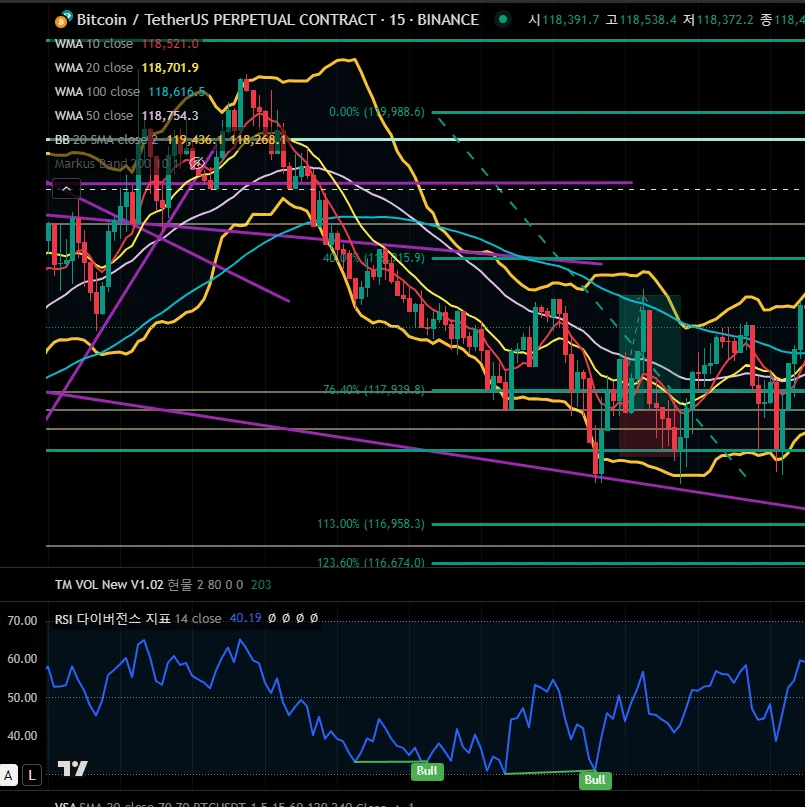The width and height of the screenshot is (805, 807).
Task: Click the BB 20 SMA close legend
Action: (x=106, y=140)
